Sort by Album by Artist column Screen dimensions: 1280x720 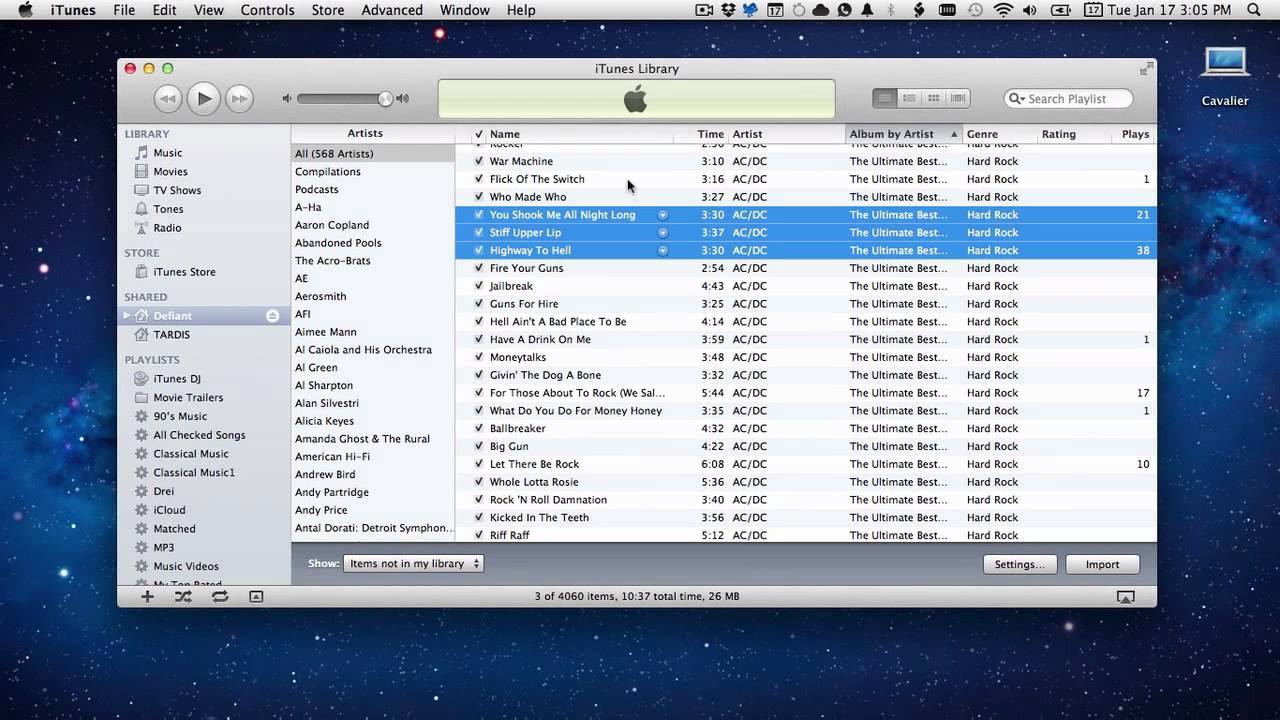[903, 134]
